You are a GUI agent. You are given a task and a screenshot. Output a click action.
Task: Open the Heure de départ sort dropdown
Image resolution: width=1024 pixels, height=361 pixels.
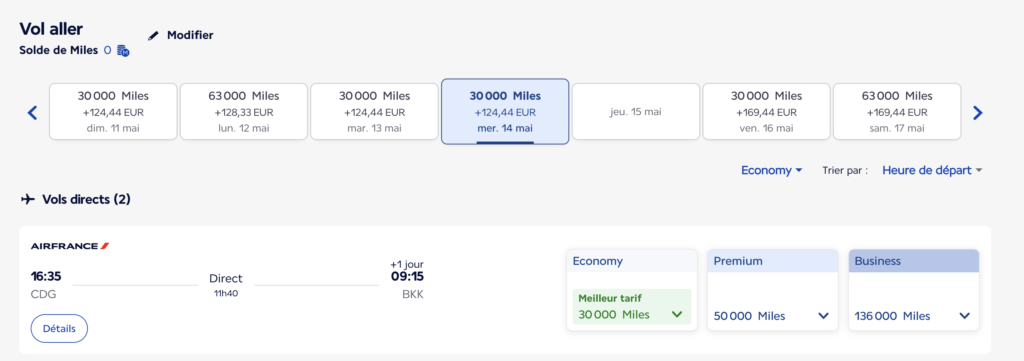932,170
